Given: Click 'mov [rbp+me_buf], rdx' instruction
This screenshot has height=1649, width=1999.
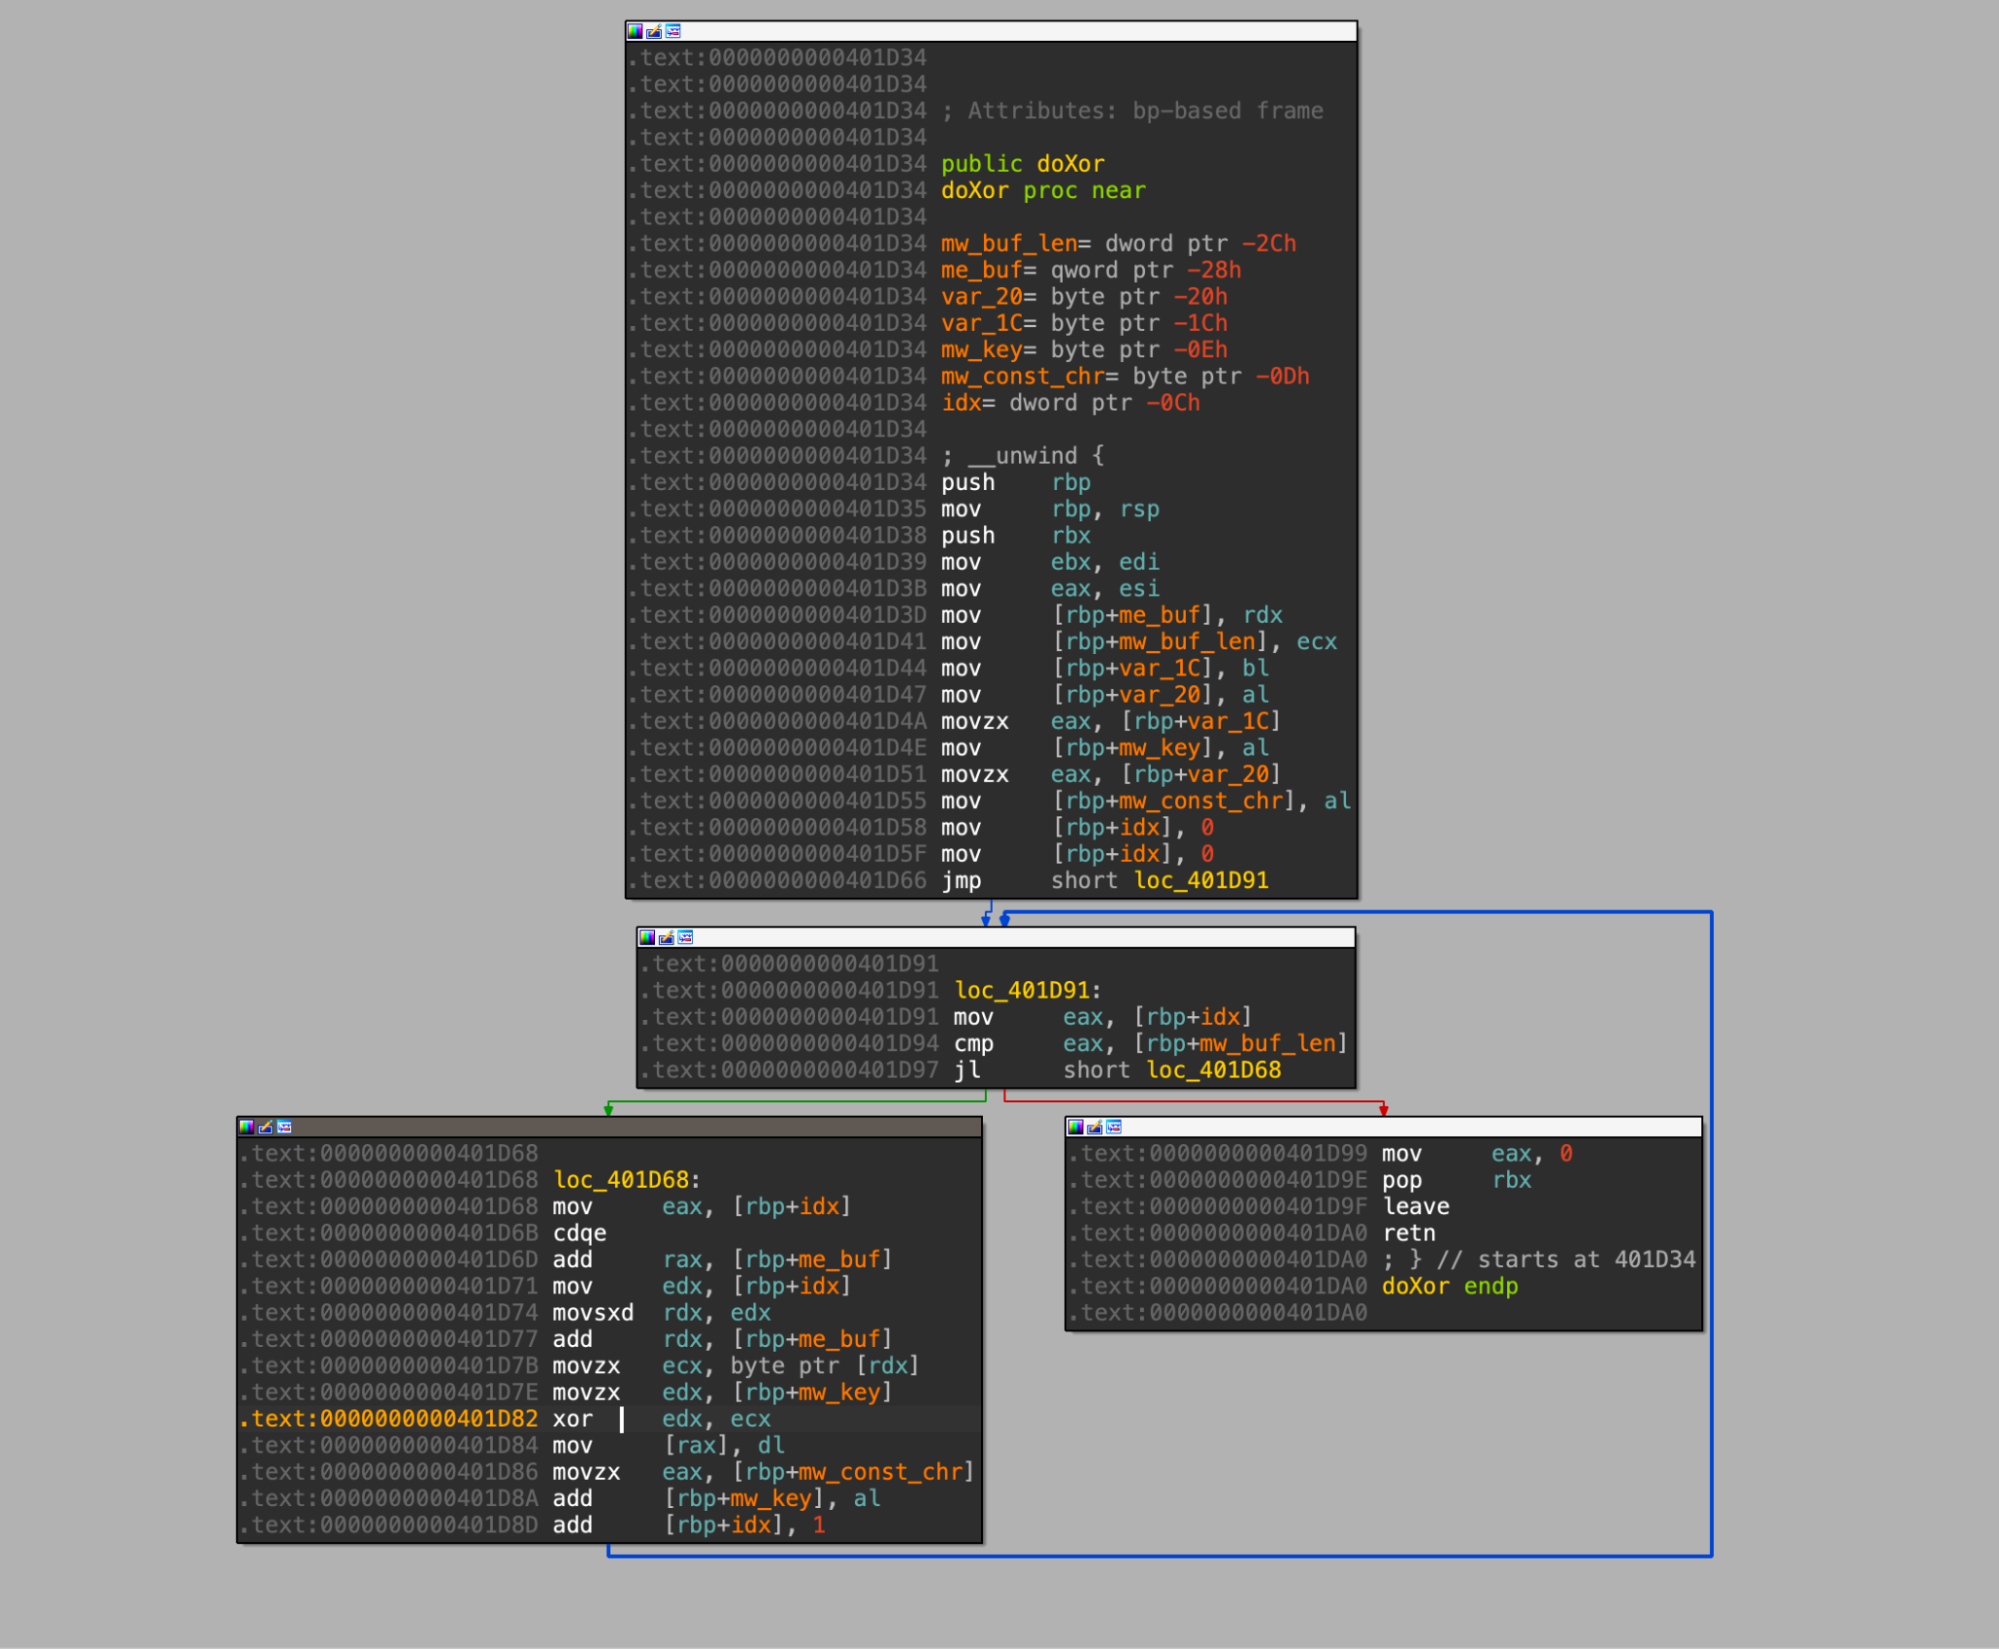Looking at the screenshot, I should (1112, 615).
